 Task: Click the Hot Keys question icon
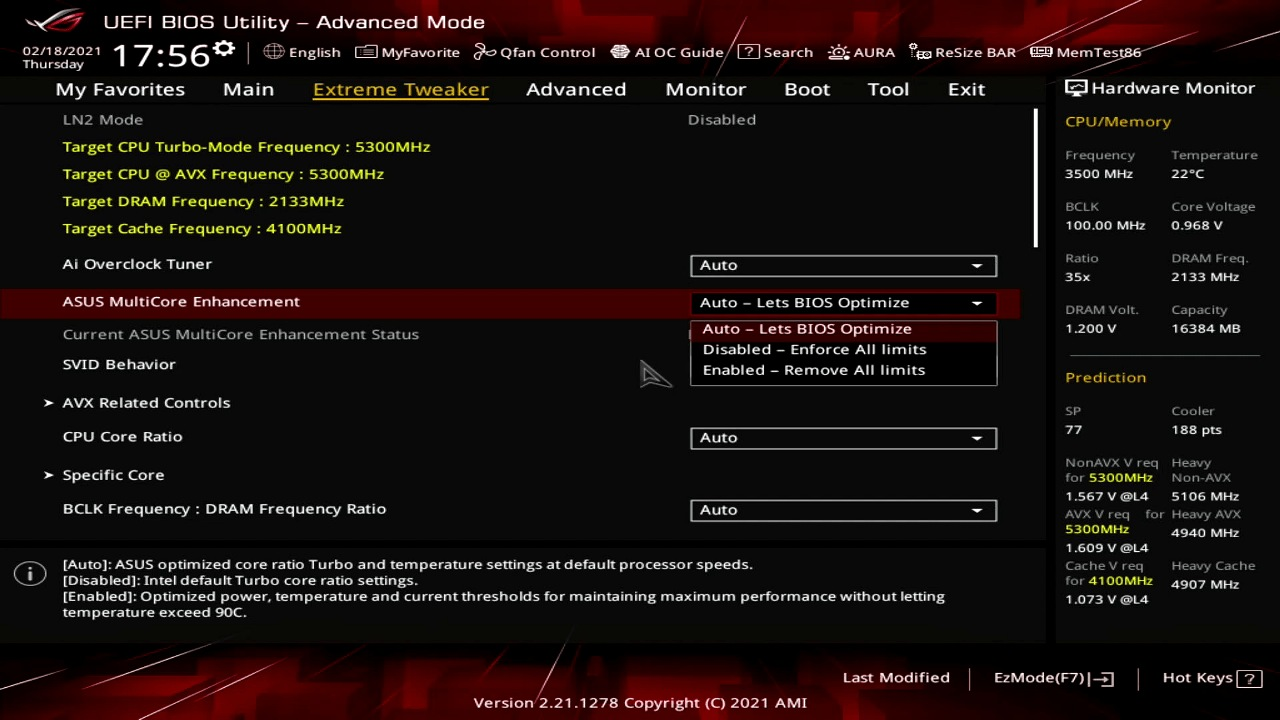1249,679
